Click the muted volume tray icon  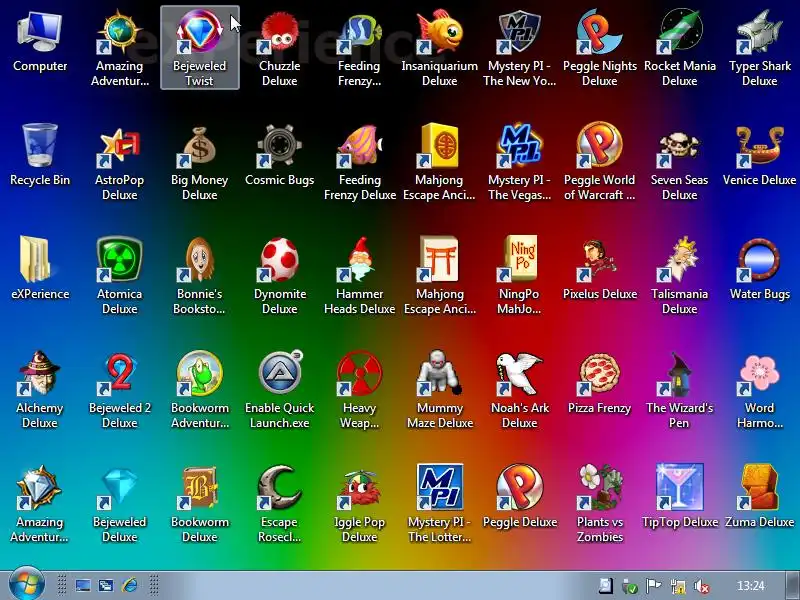click(702, 586)
